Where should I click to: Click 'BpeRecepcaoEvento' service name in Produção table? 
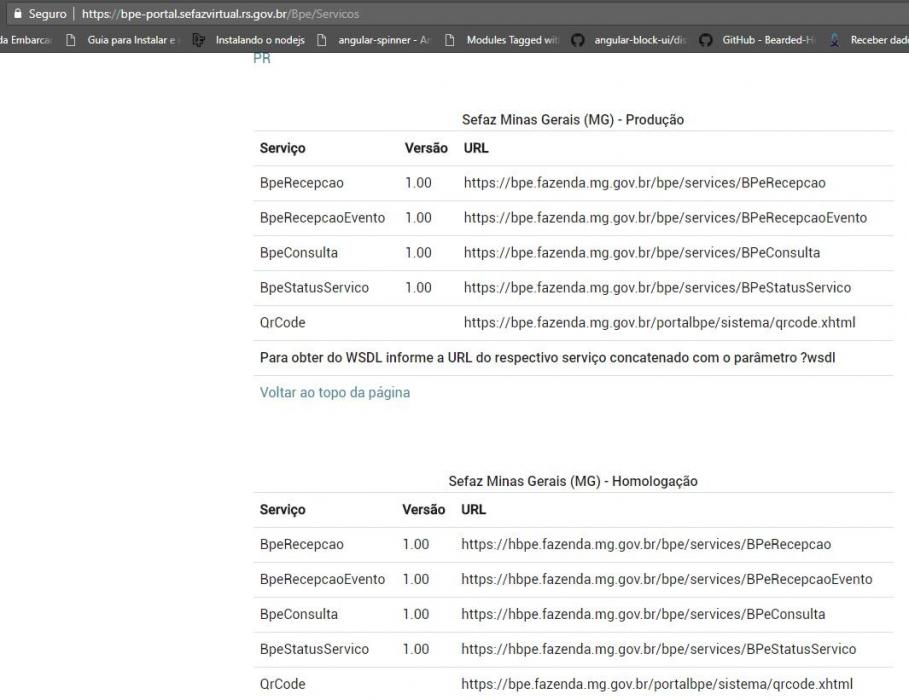322,218
